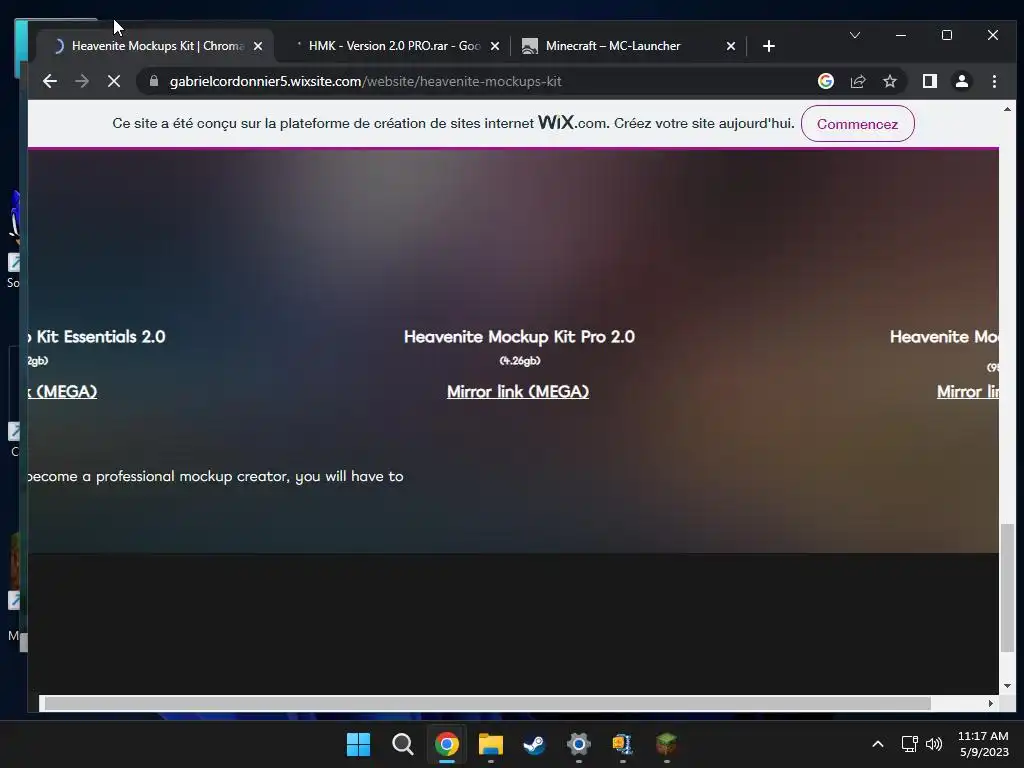Click the Chrome taskbar icon
The image size is (1024, 768).
(447, 744)
